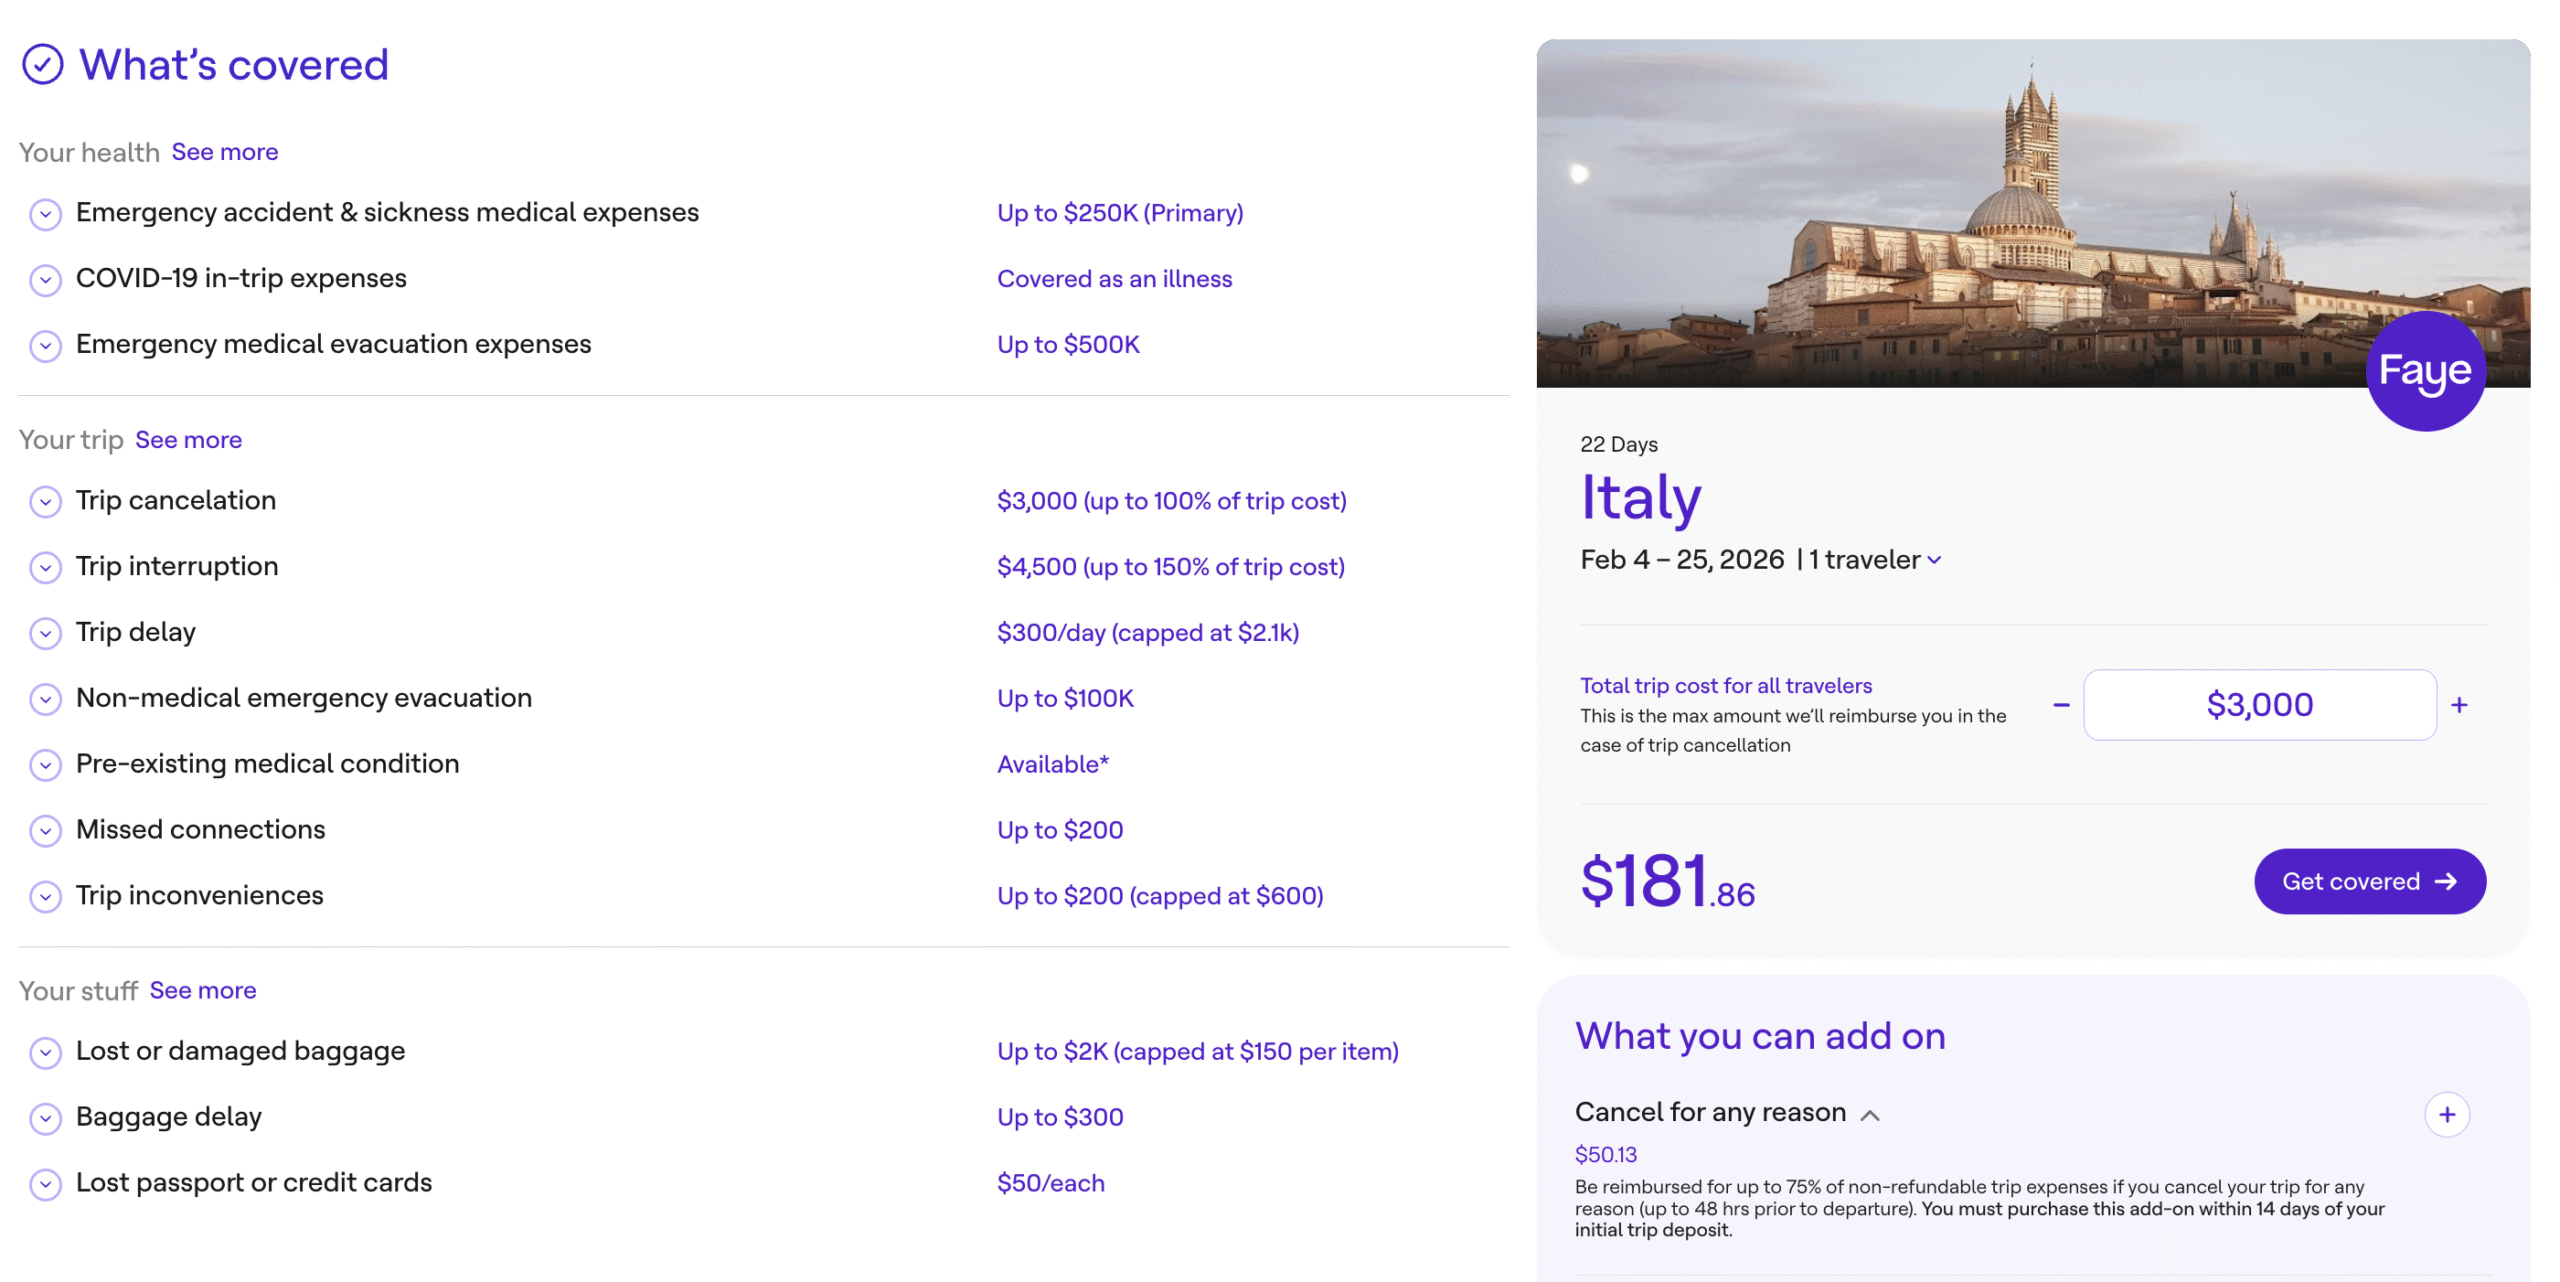The height and width of the screenshot is (1282, 2560).
Task: Expand the Lost or damaged baggage chevron
Action: click(x=45, y=1052)
